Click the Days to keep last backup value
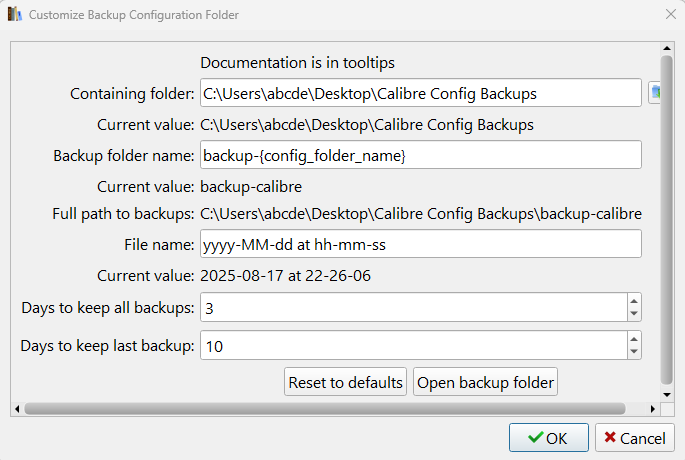Screen dimensions: 685x460 412,346
